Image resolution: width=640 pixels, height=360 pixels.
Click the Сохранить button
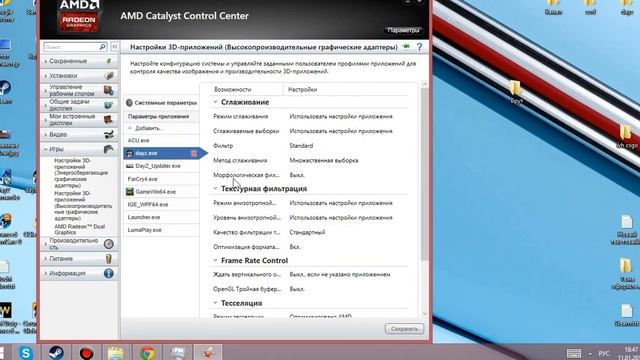tap(404, 329)
